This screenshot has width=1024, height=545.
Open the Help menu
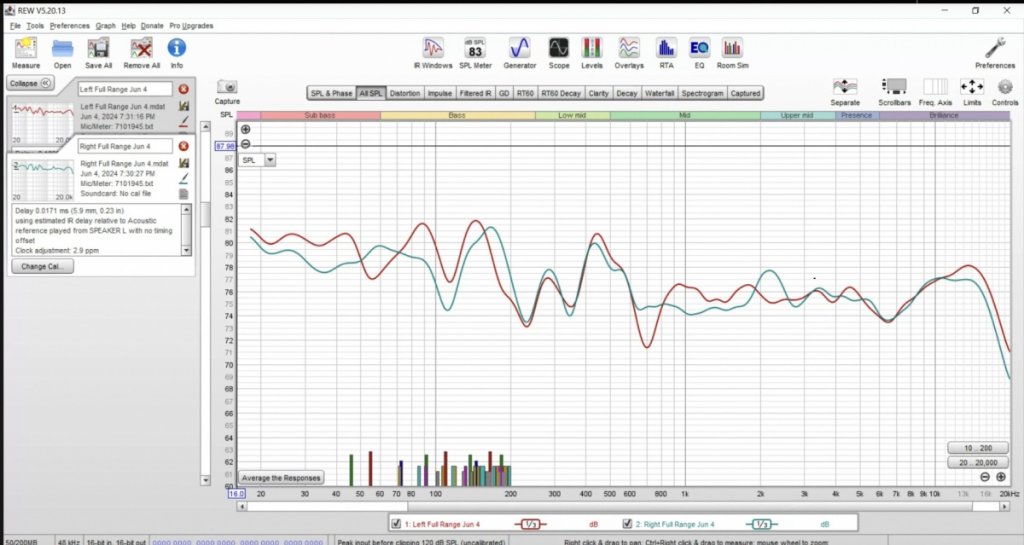point(129,25)
